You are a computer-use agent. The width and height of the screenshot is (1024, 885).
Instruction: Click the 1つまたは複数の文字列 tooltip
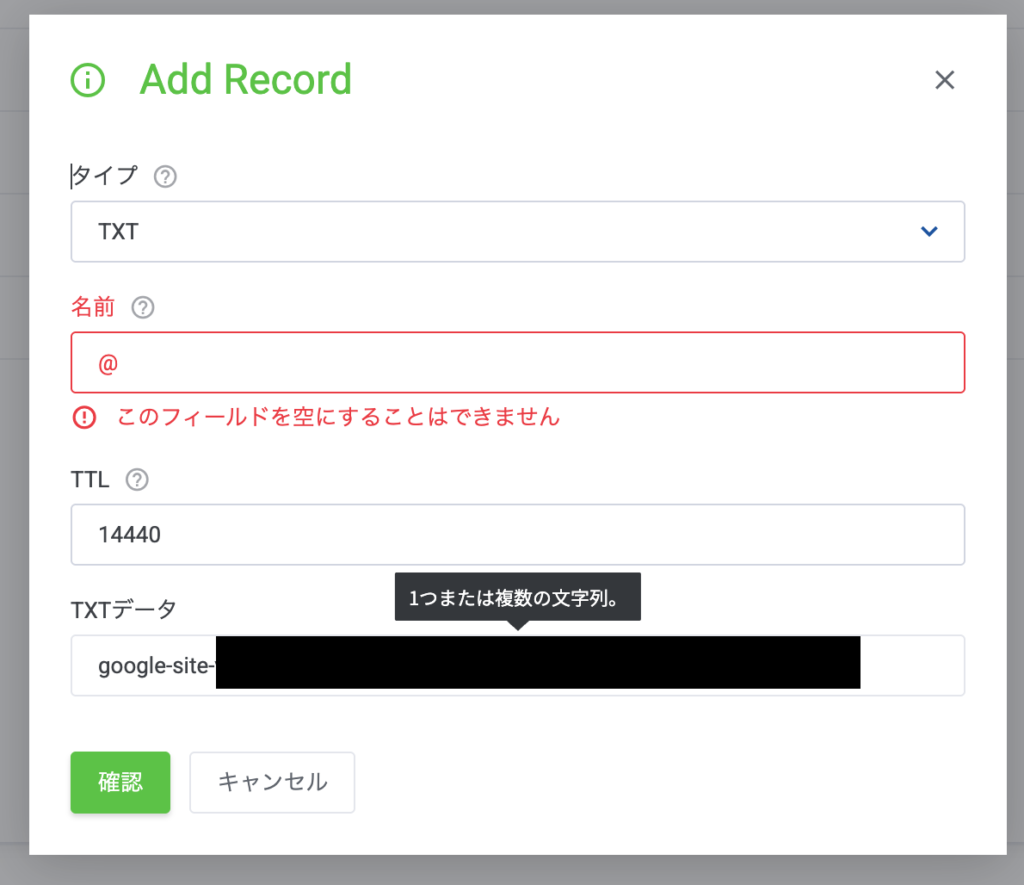pos(517,597)
